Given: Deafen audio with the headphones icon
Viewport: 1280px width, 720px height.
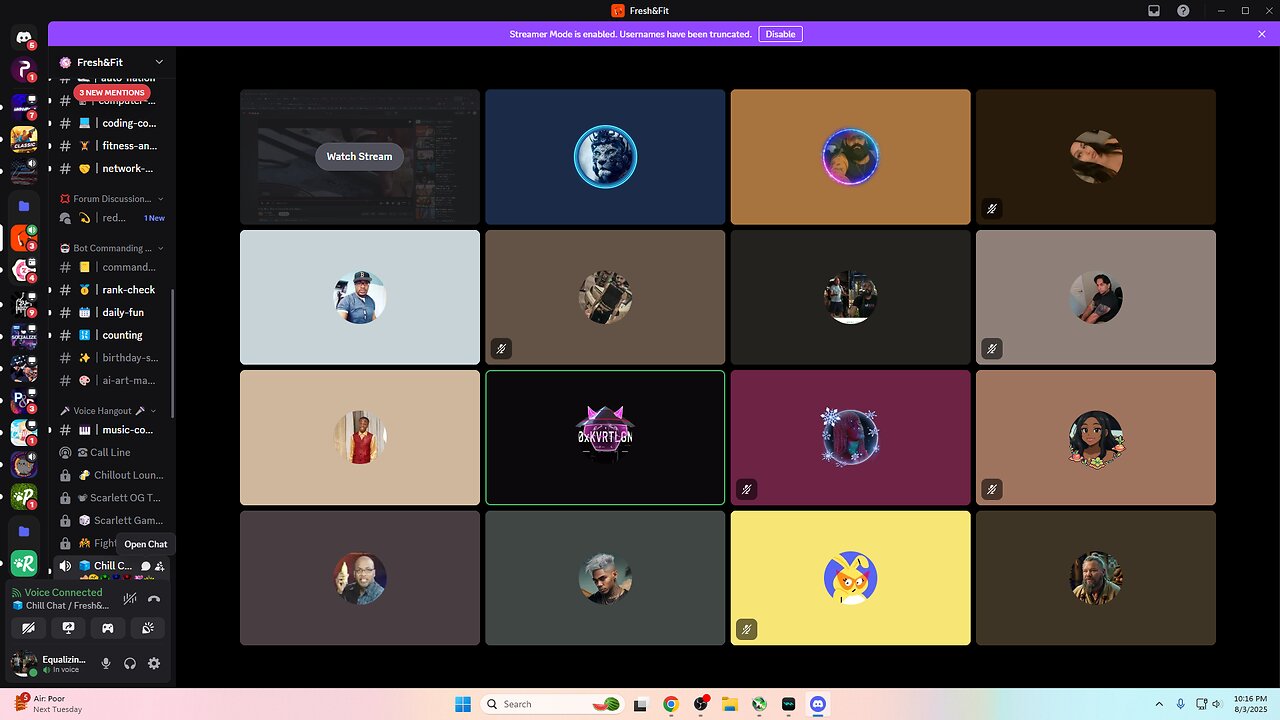Looking at the screenshot, I should click(130, 663).
